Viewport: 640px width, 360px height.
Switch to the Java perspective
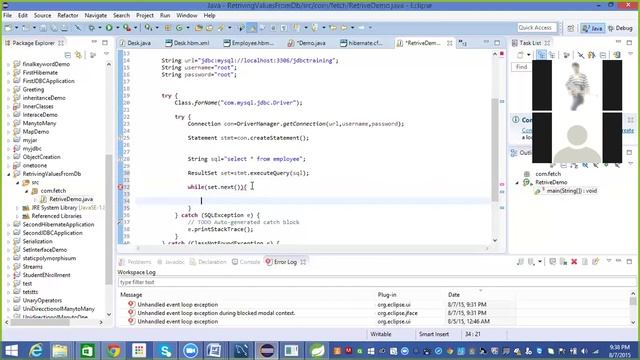(592, 28)
